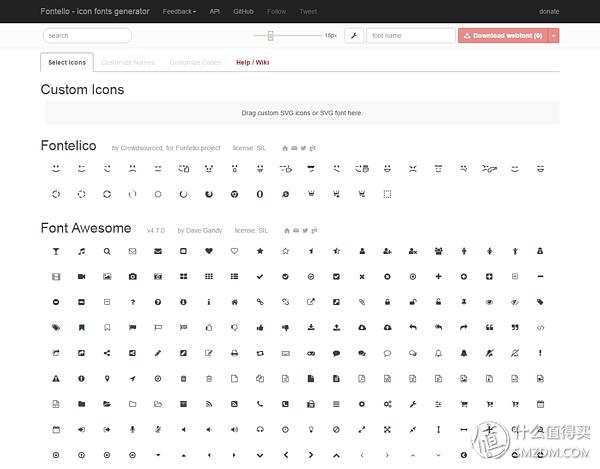600x469 pixels.
Task: Select the pencil icon
Action: [x=158, y=353]
